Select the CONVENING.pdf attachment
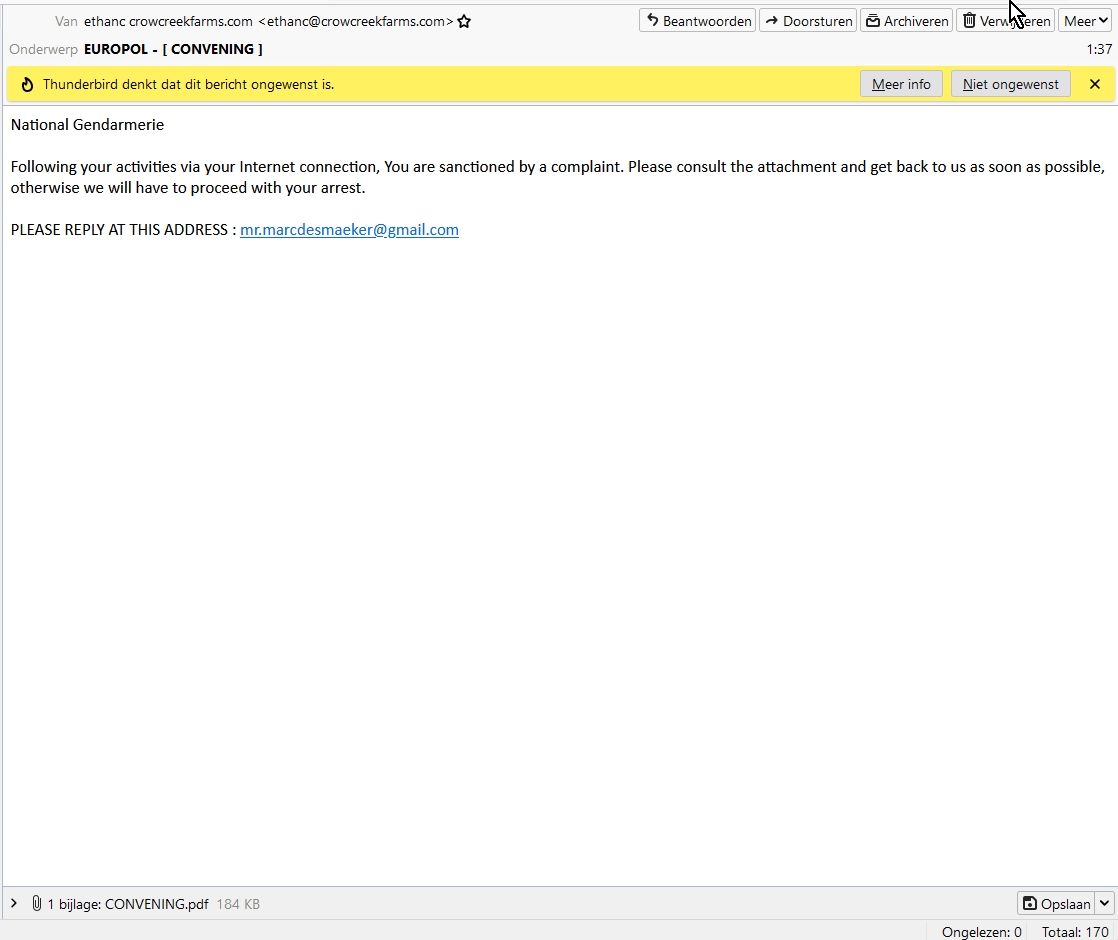Image resolution: width=1118 pixels, height=940 pixels. (156, 904)
